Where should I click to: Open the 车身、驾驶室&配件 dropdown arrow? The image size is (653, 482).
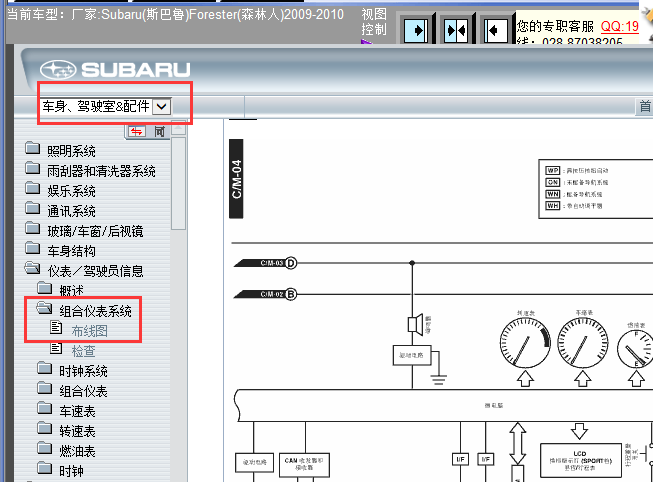click(x=162, y=107)
